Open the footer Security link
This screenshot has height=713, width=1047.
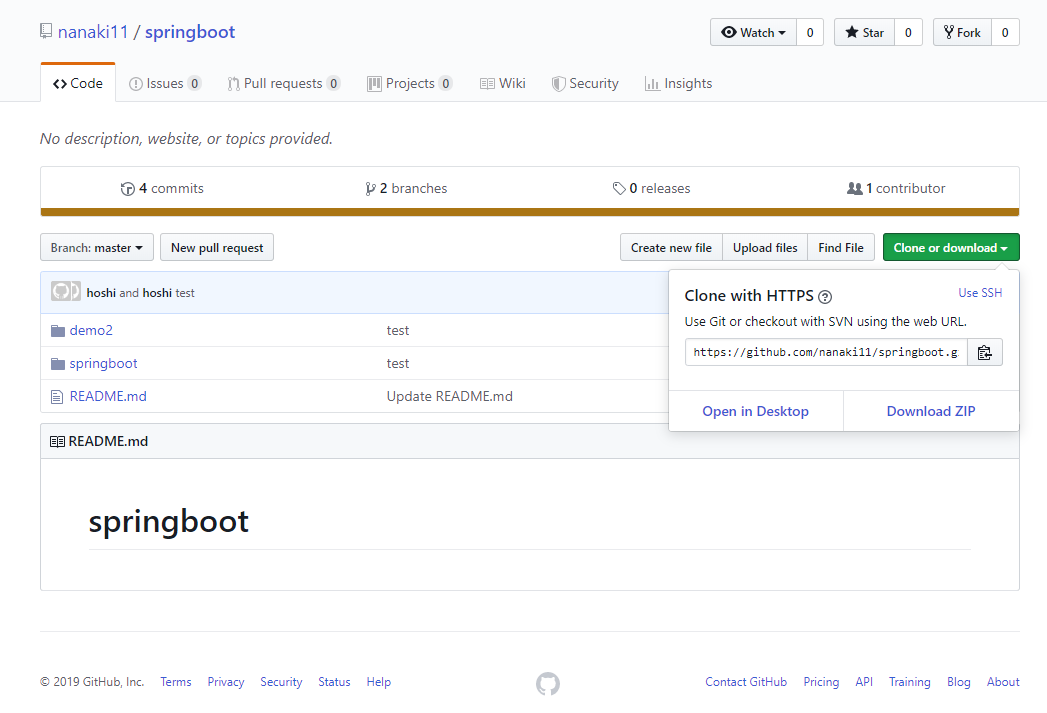pyautogui.click(x=281, y=682)
